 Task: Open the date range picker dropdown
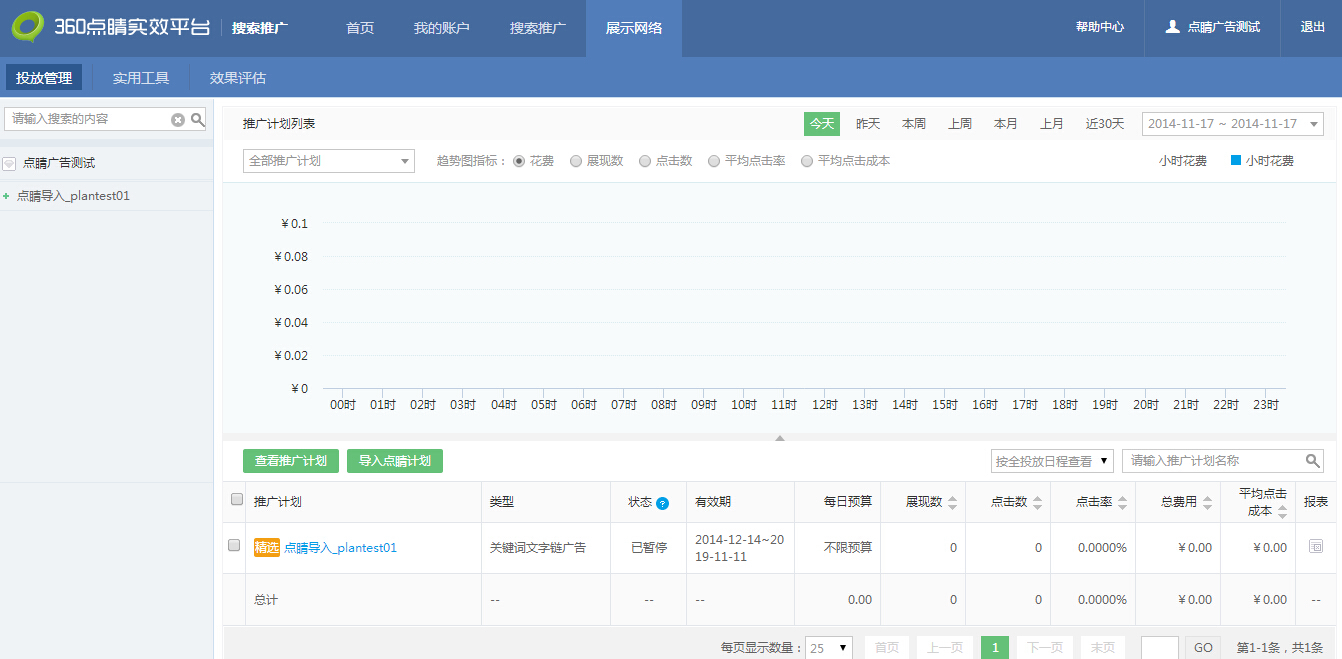coord(1232,124)
